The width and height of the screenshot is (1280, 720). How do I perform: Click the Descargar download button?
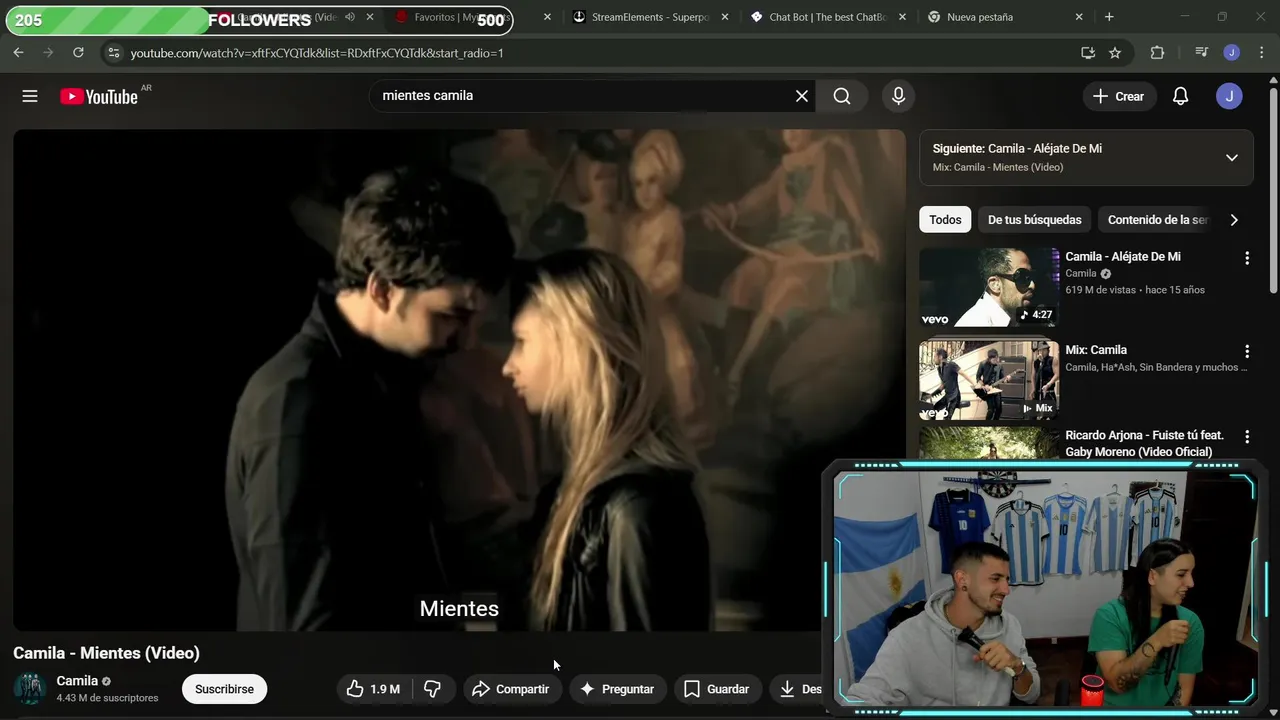tap(798, 689)
